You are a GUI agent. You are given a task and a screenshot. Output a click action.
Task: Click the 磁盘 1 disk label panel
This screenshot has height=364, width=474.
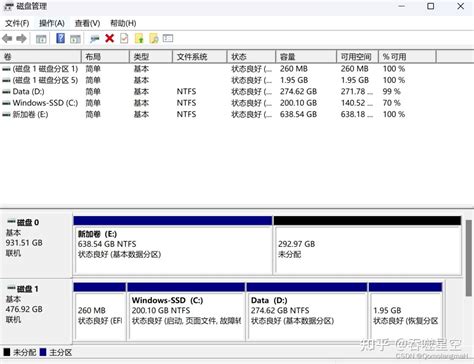click(x=36, y=311)
